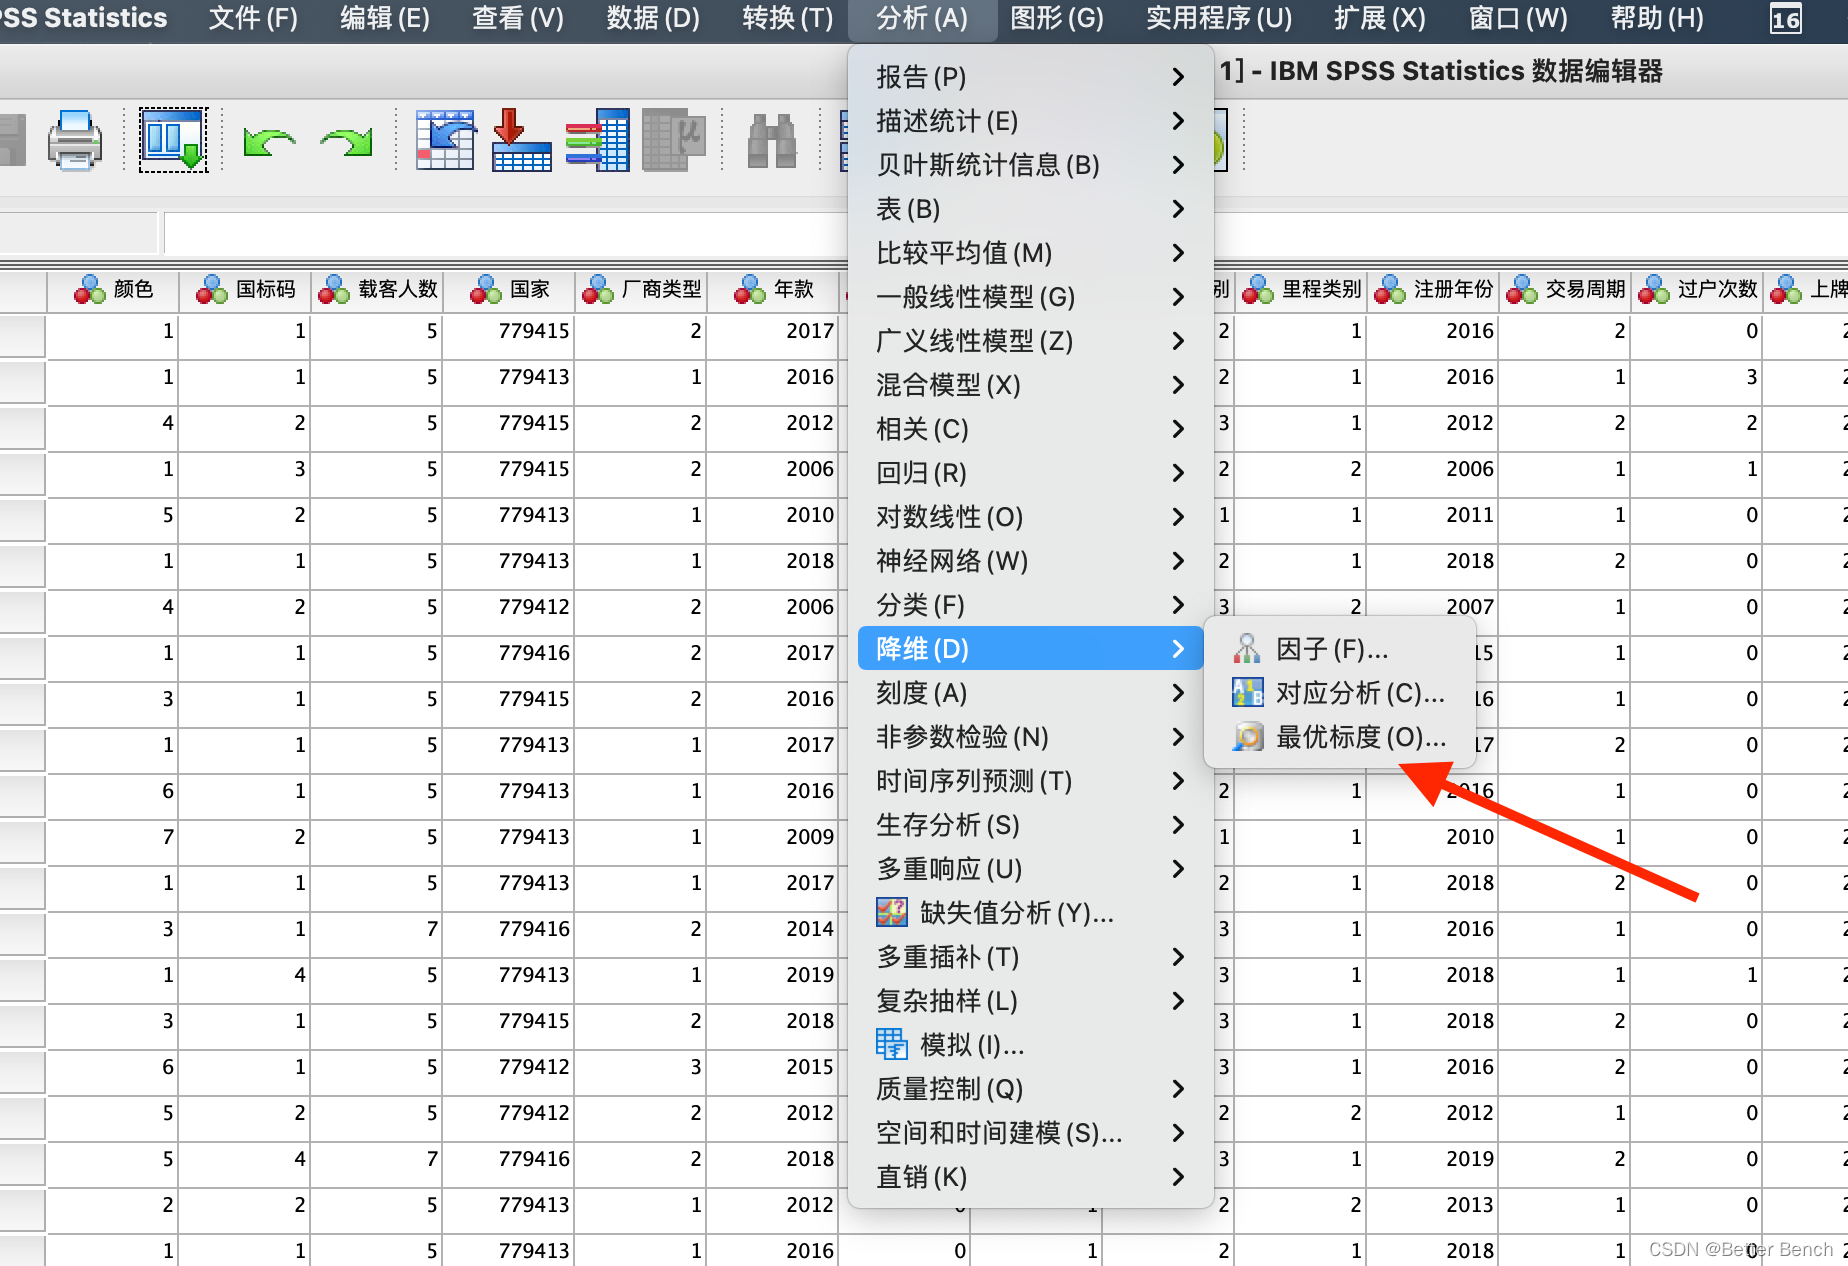Screen dimensions: 1848x1266
Task: Open the 实用程序 (U) menu
Action: click(x=1219, y=18)
